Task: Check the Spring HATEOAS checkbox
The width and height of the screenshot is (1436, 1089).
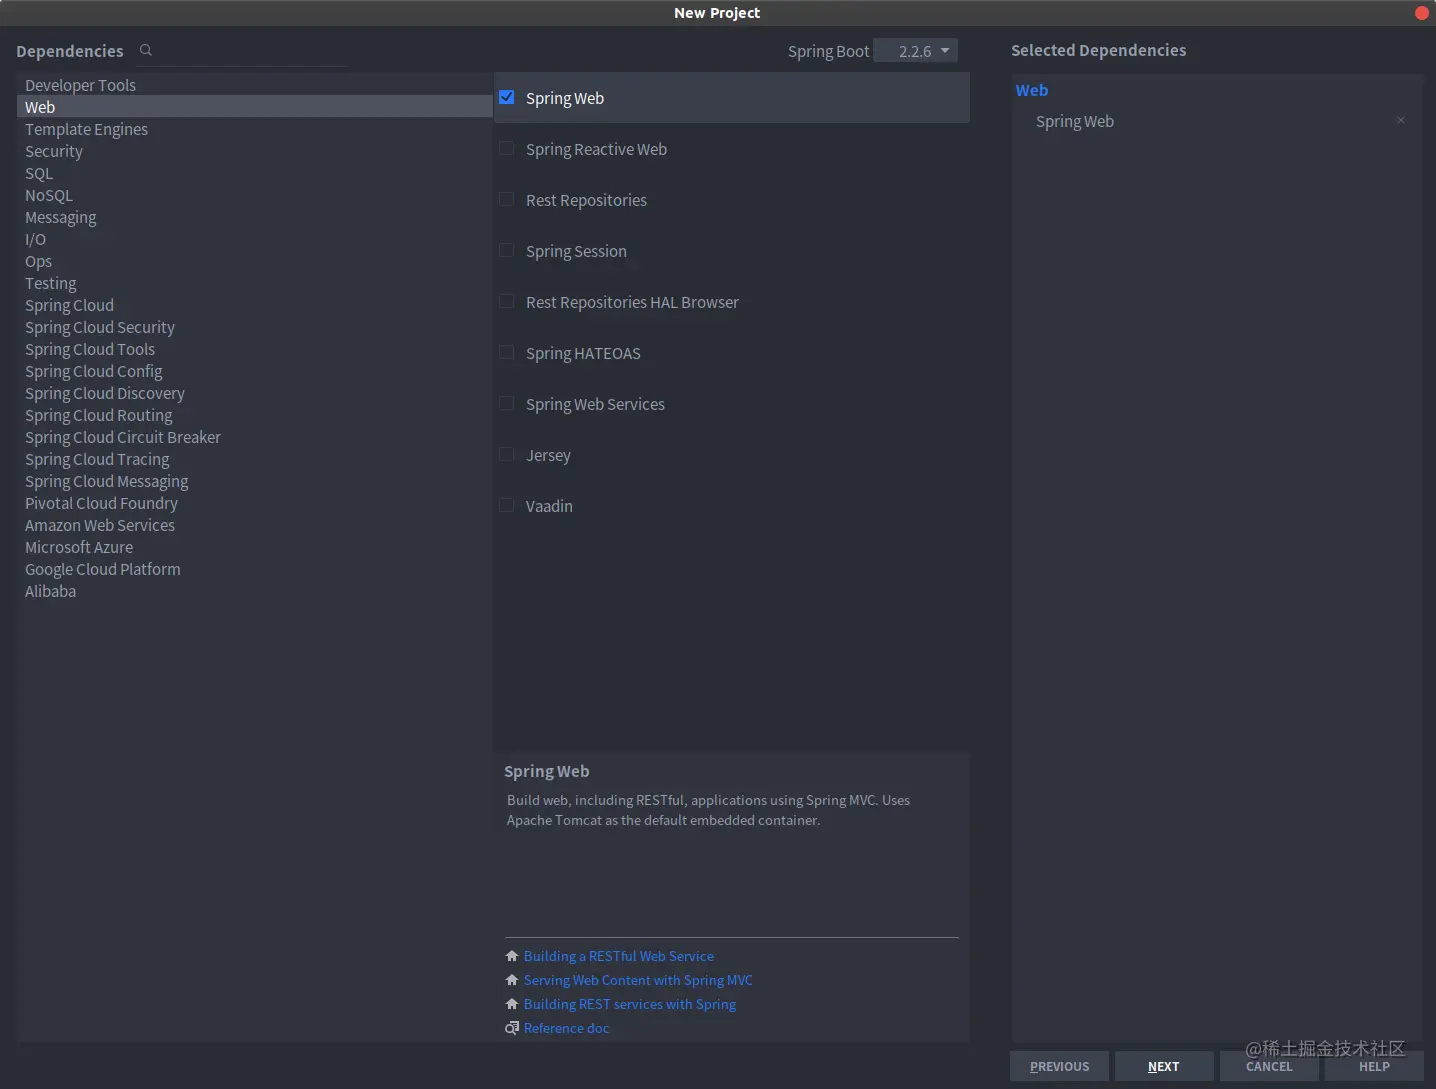Action: [x=507, y=352]
